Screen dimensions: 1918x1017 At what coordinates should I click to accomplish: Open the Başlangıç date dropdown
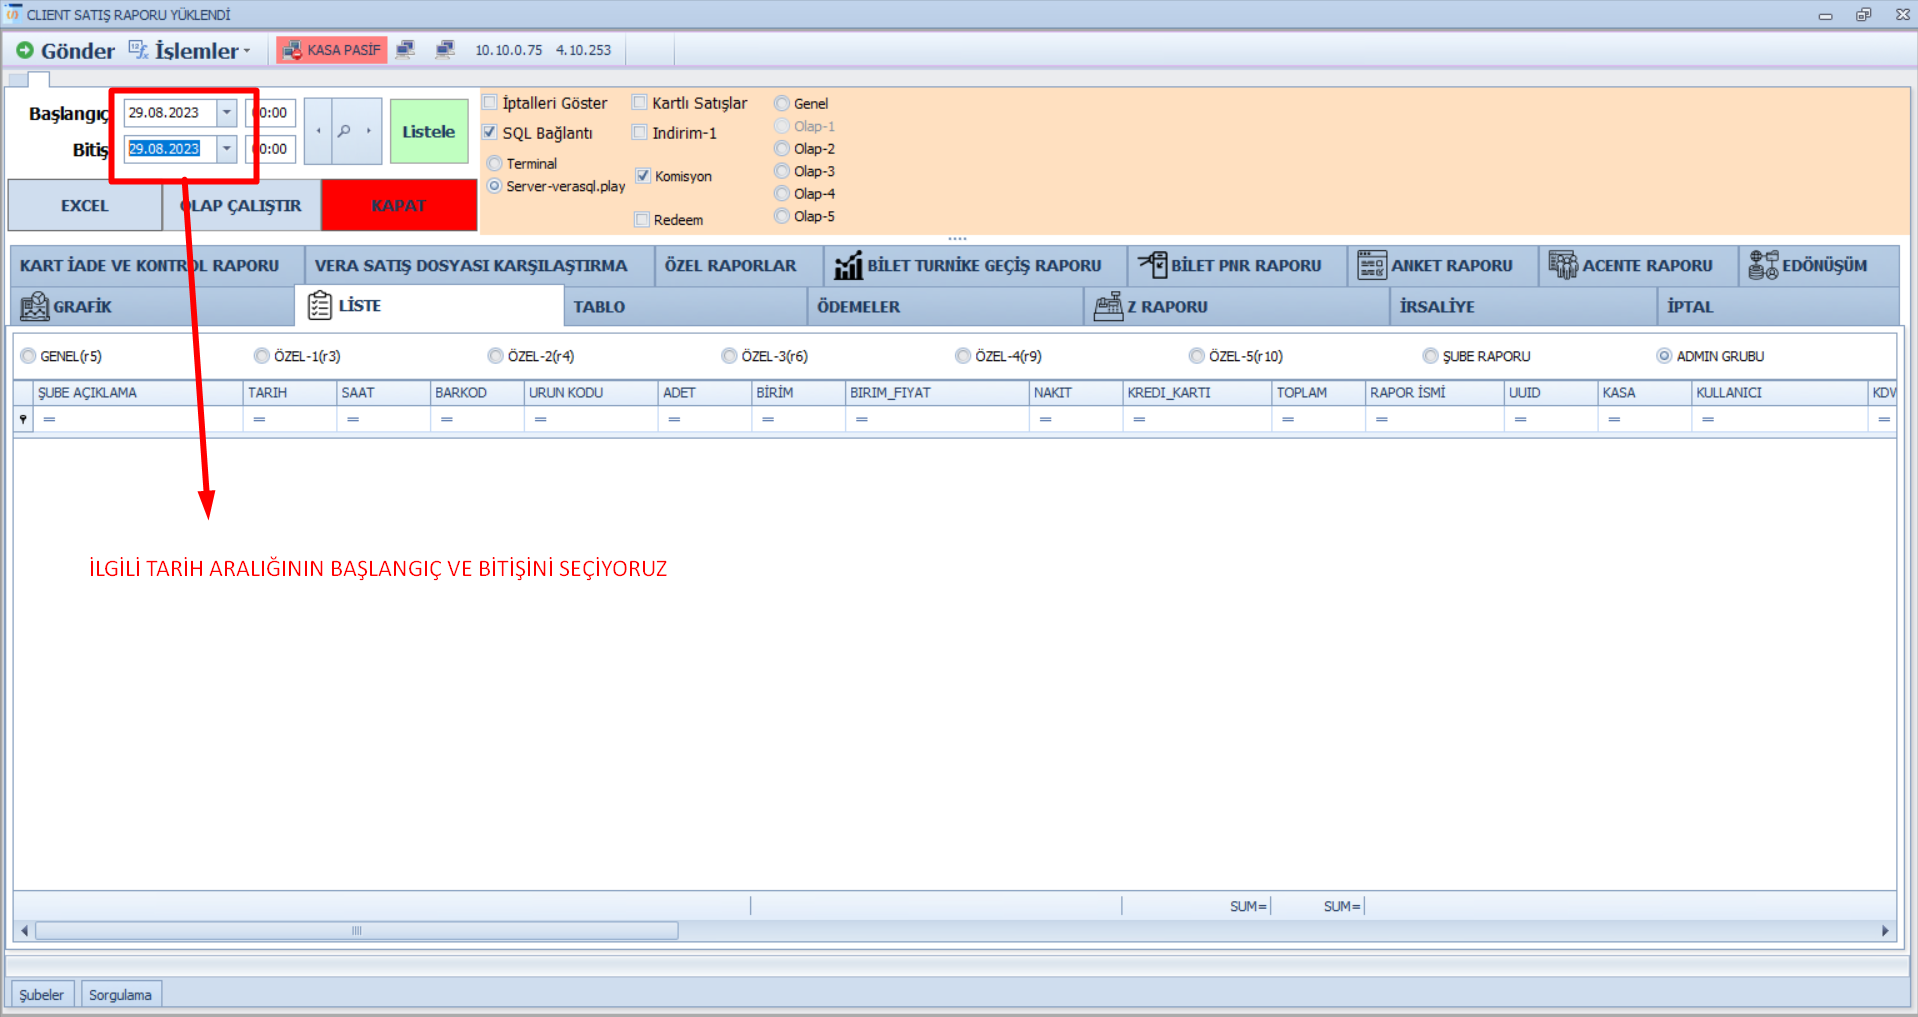pos(227,113)
